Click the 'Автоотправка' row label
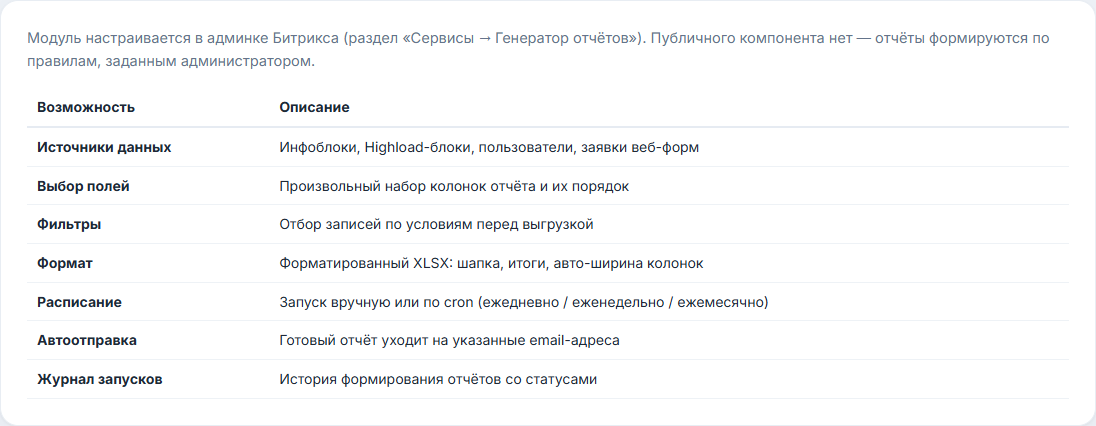 point(87,341)
